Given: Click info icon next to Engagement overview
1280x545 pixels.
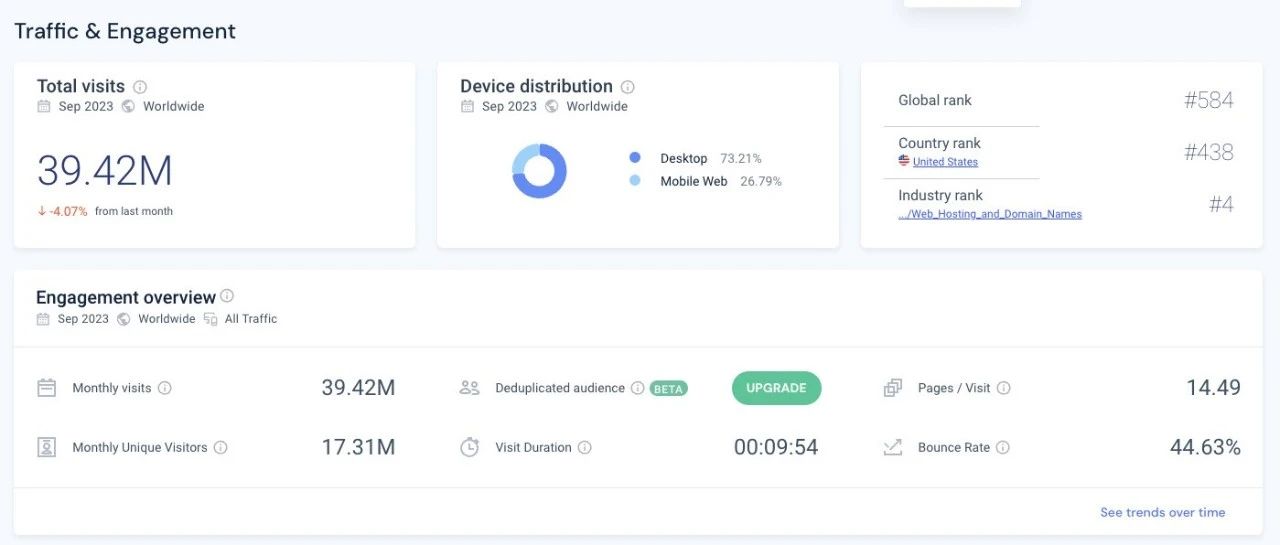Looking at the screenshot, I should (227, 296).
